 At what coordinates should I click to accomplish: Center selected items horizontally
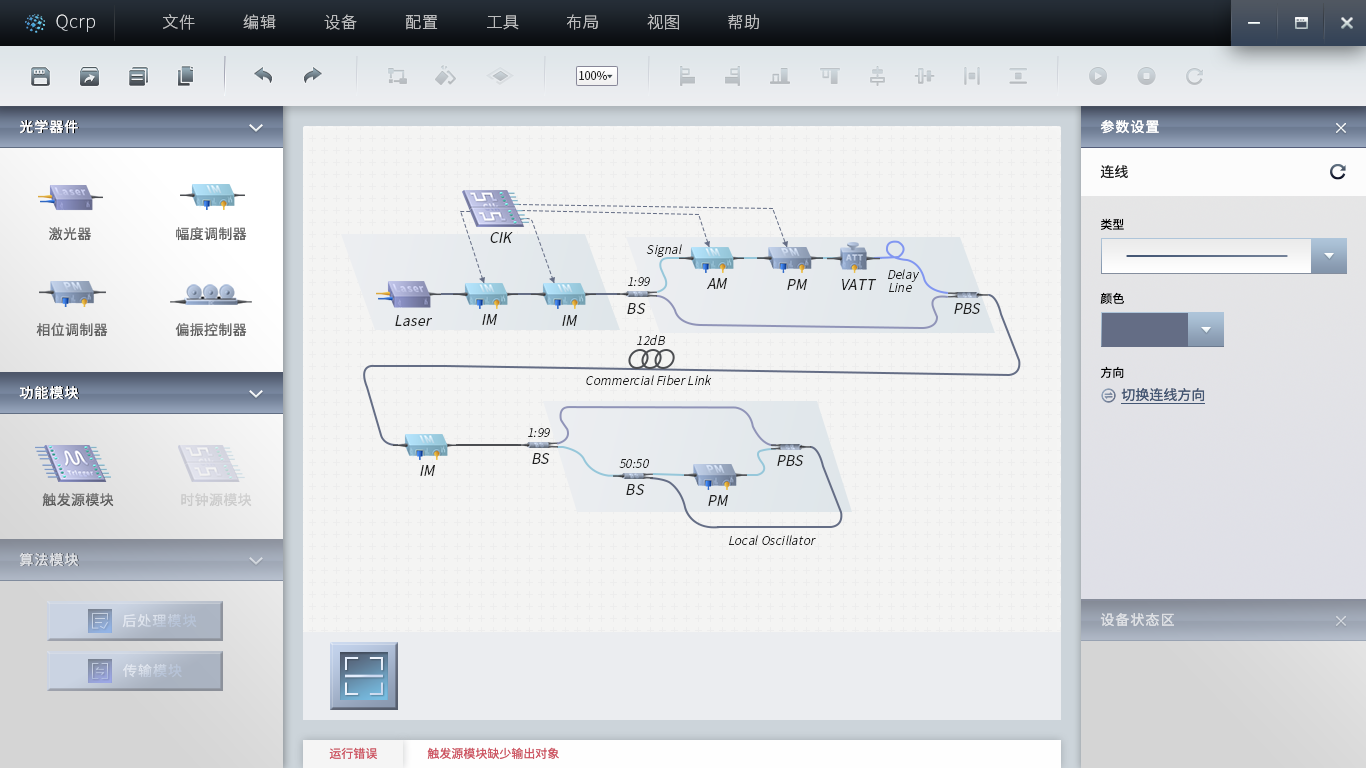tap(877, 76)
